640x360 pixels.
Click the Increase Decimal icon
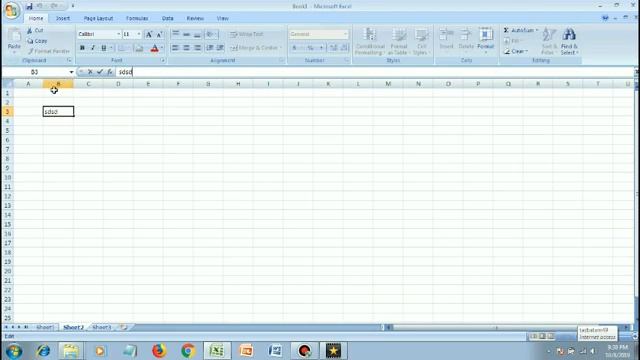click(x=334, y=48)
